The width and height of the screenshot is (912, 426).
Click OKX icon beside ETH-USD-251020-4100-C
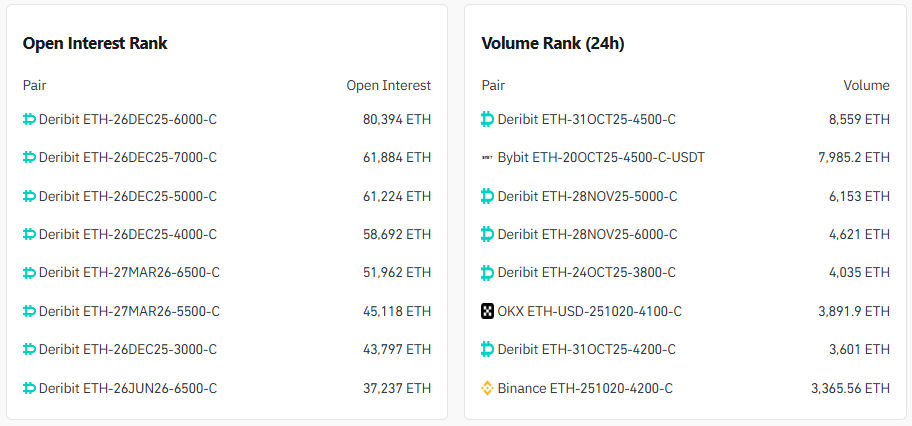point(488,311)
